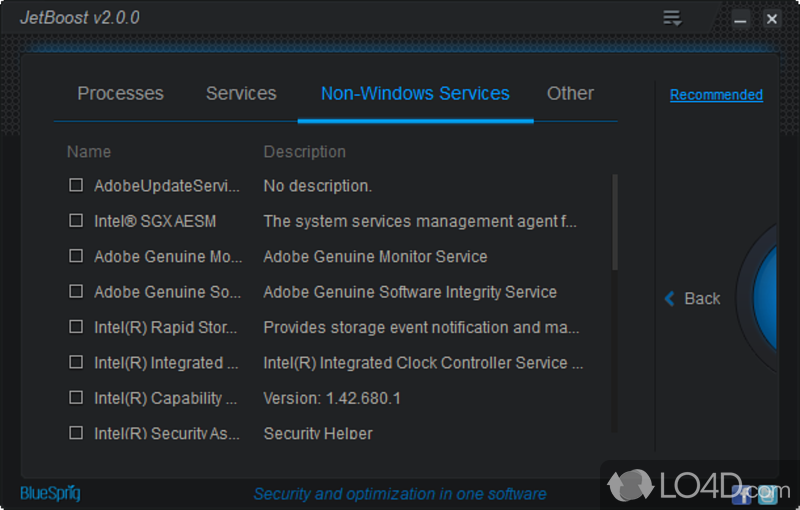The image size is (800, 510).
Task: Enable the Intel SGX AESM checkbox
Action: [76, 220]
